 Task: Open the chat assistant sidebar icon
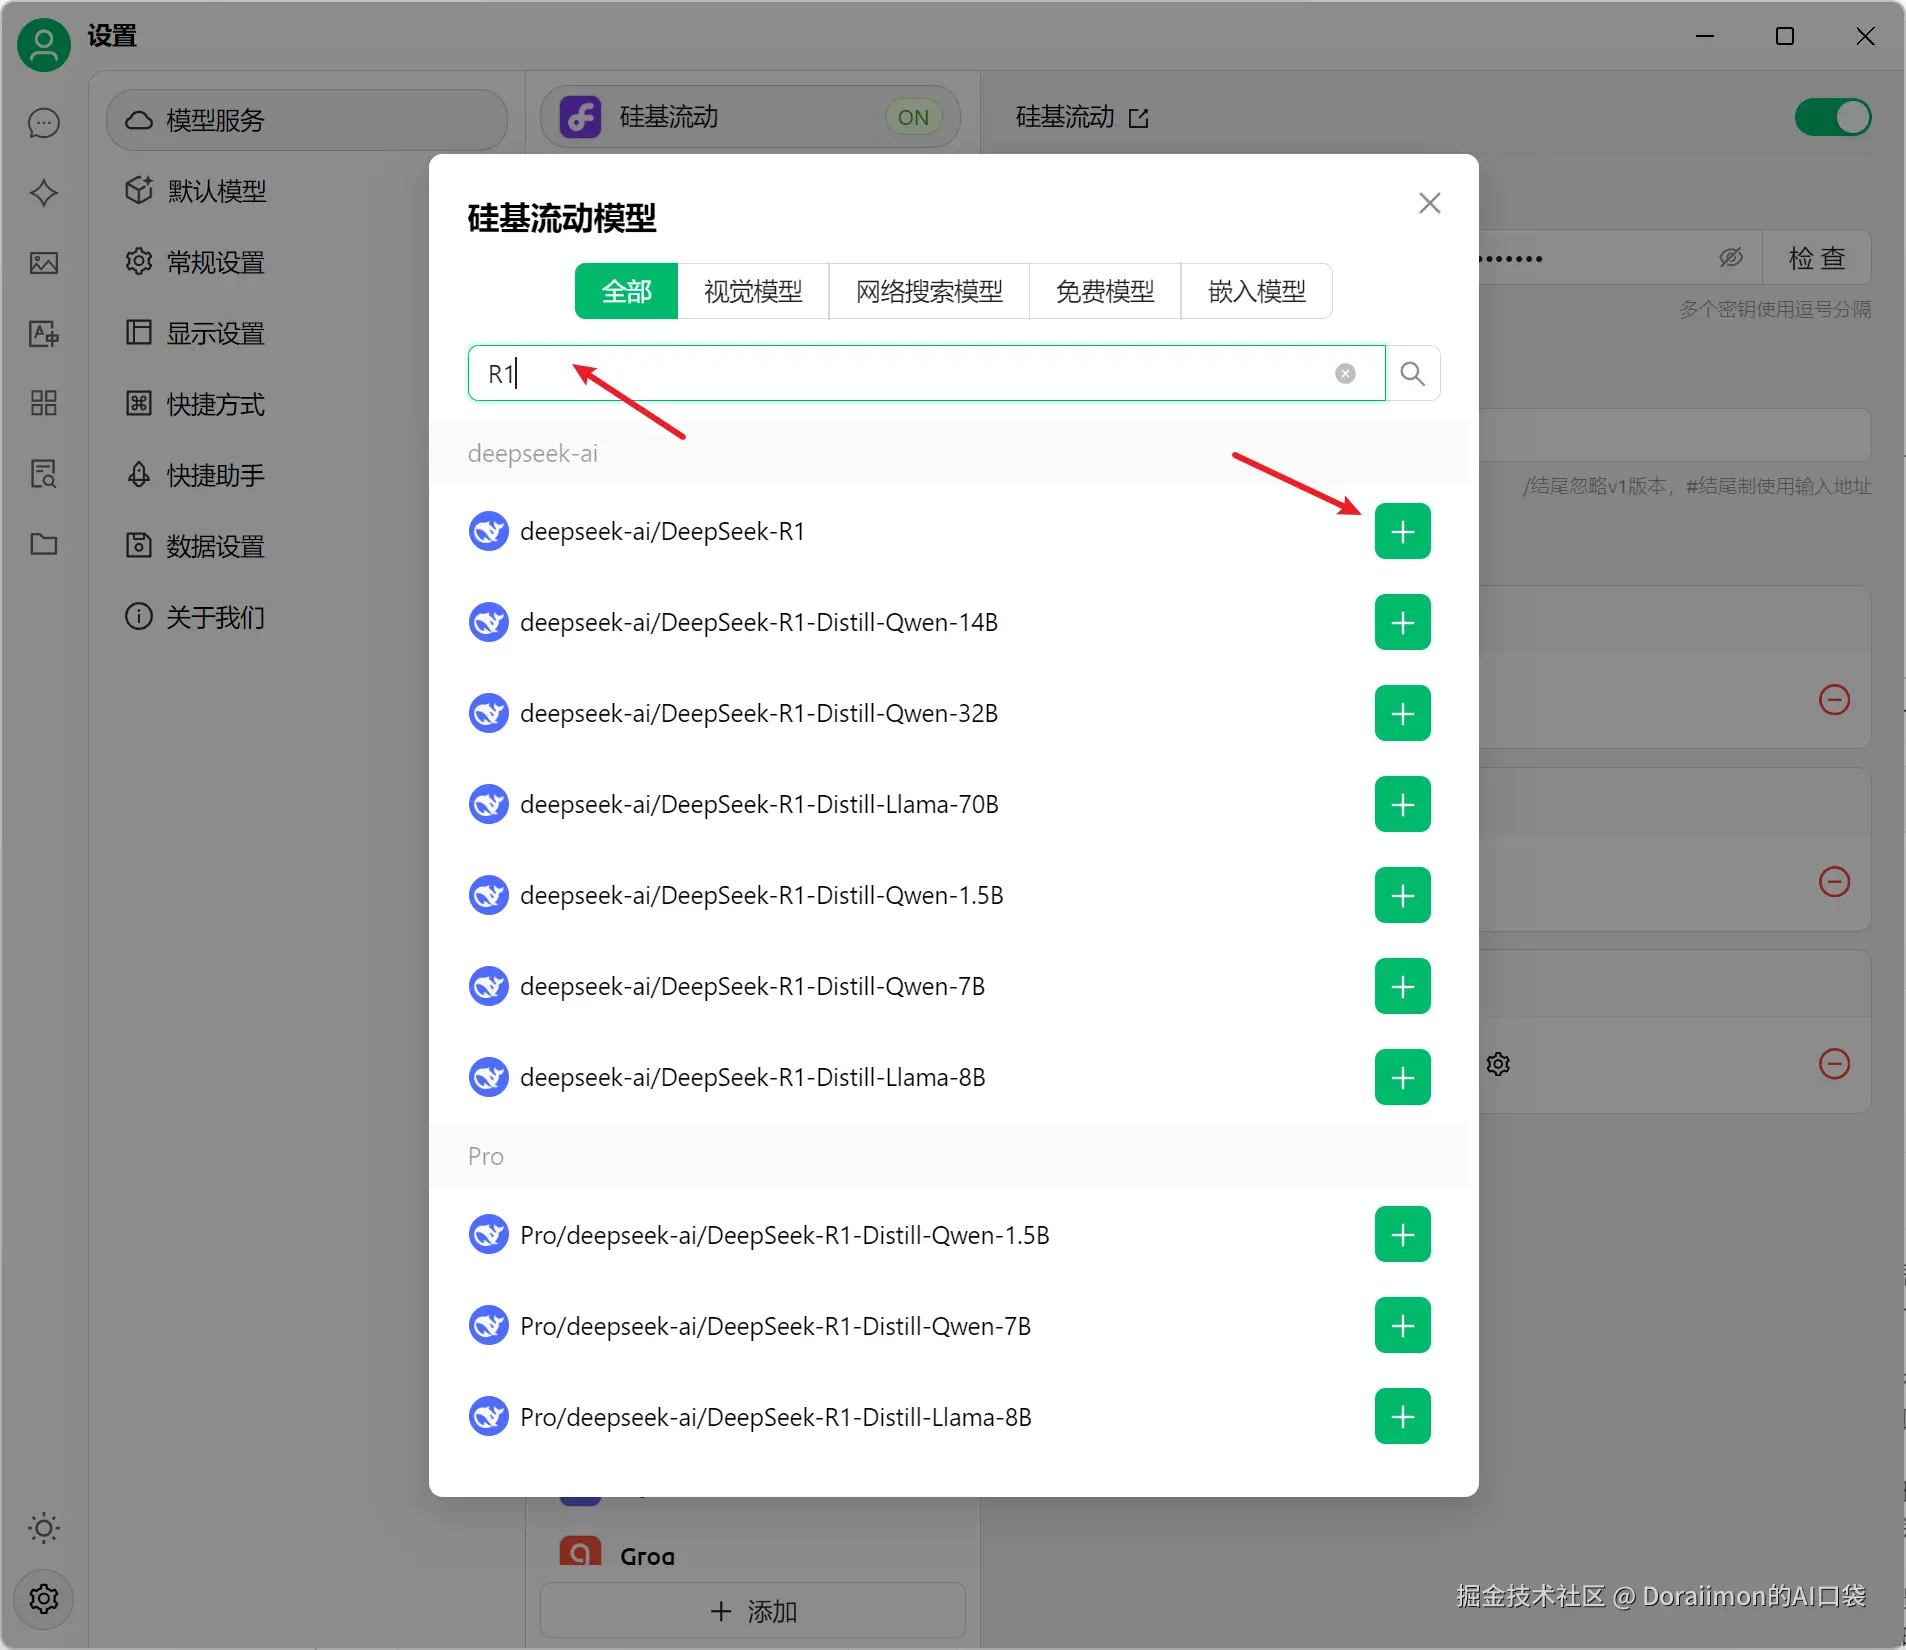[44, 123]
